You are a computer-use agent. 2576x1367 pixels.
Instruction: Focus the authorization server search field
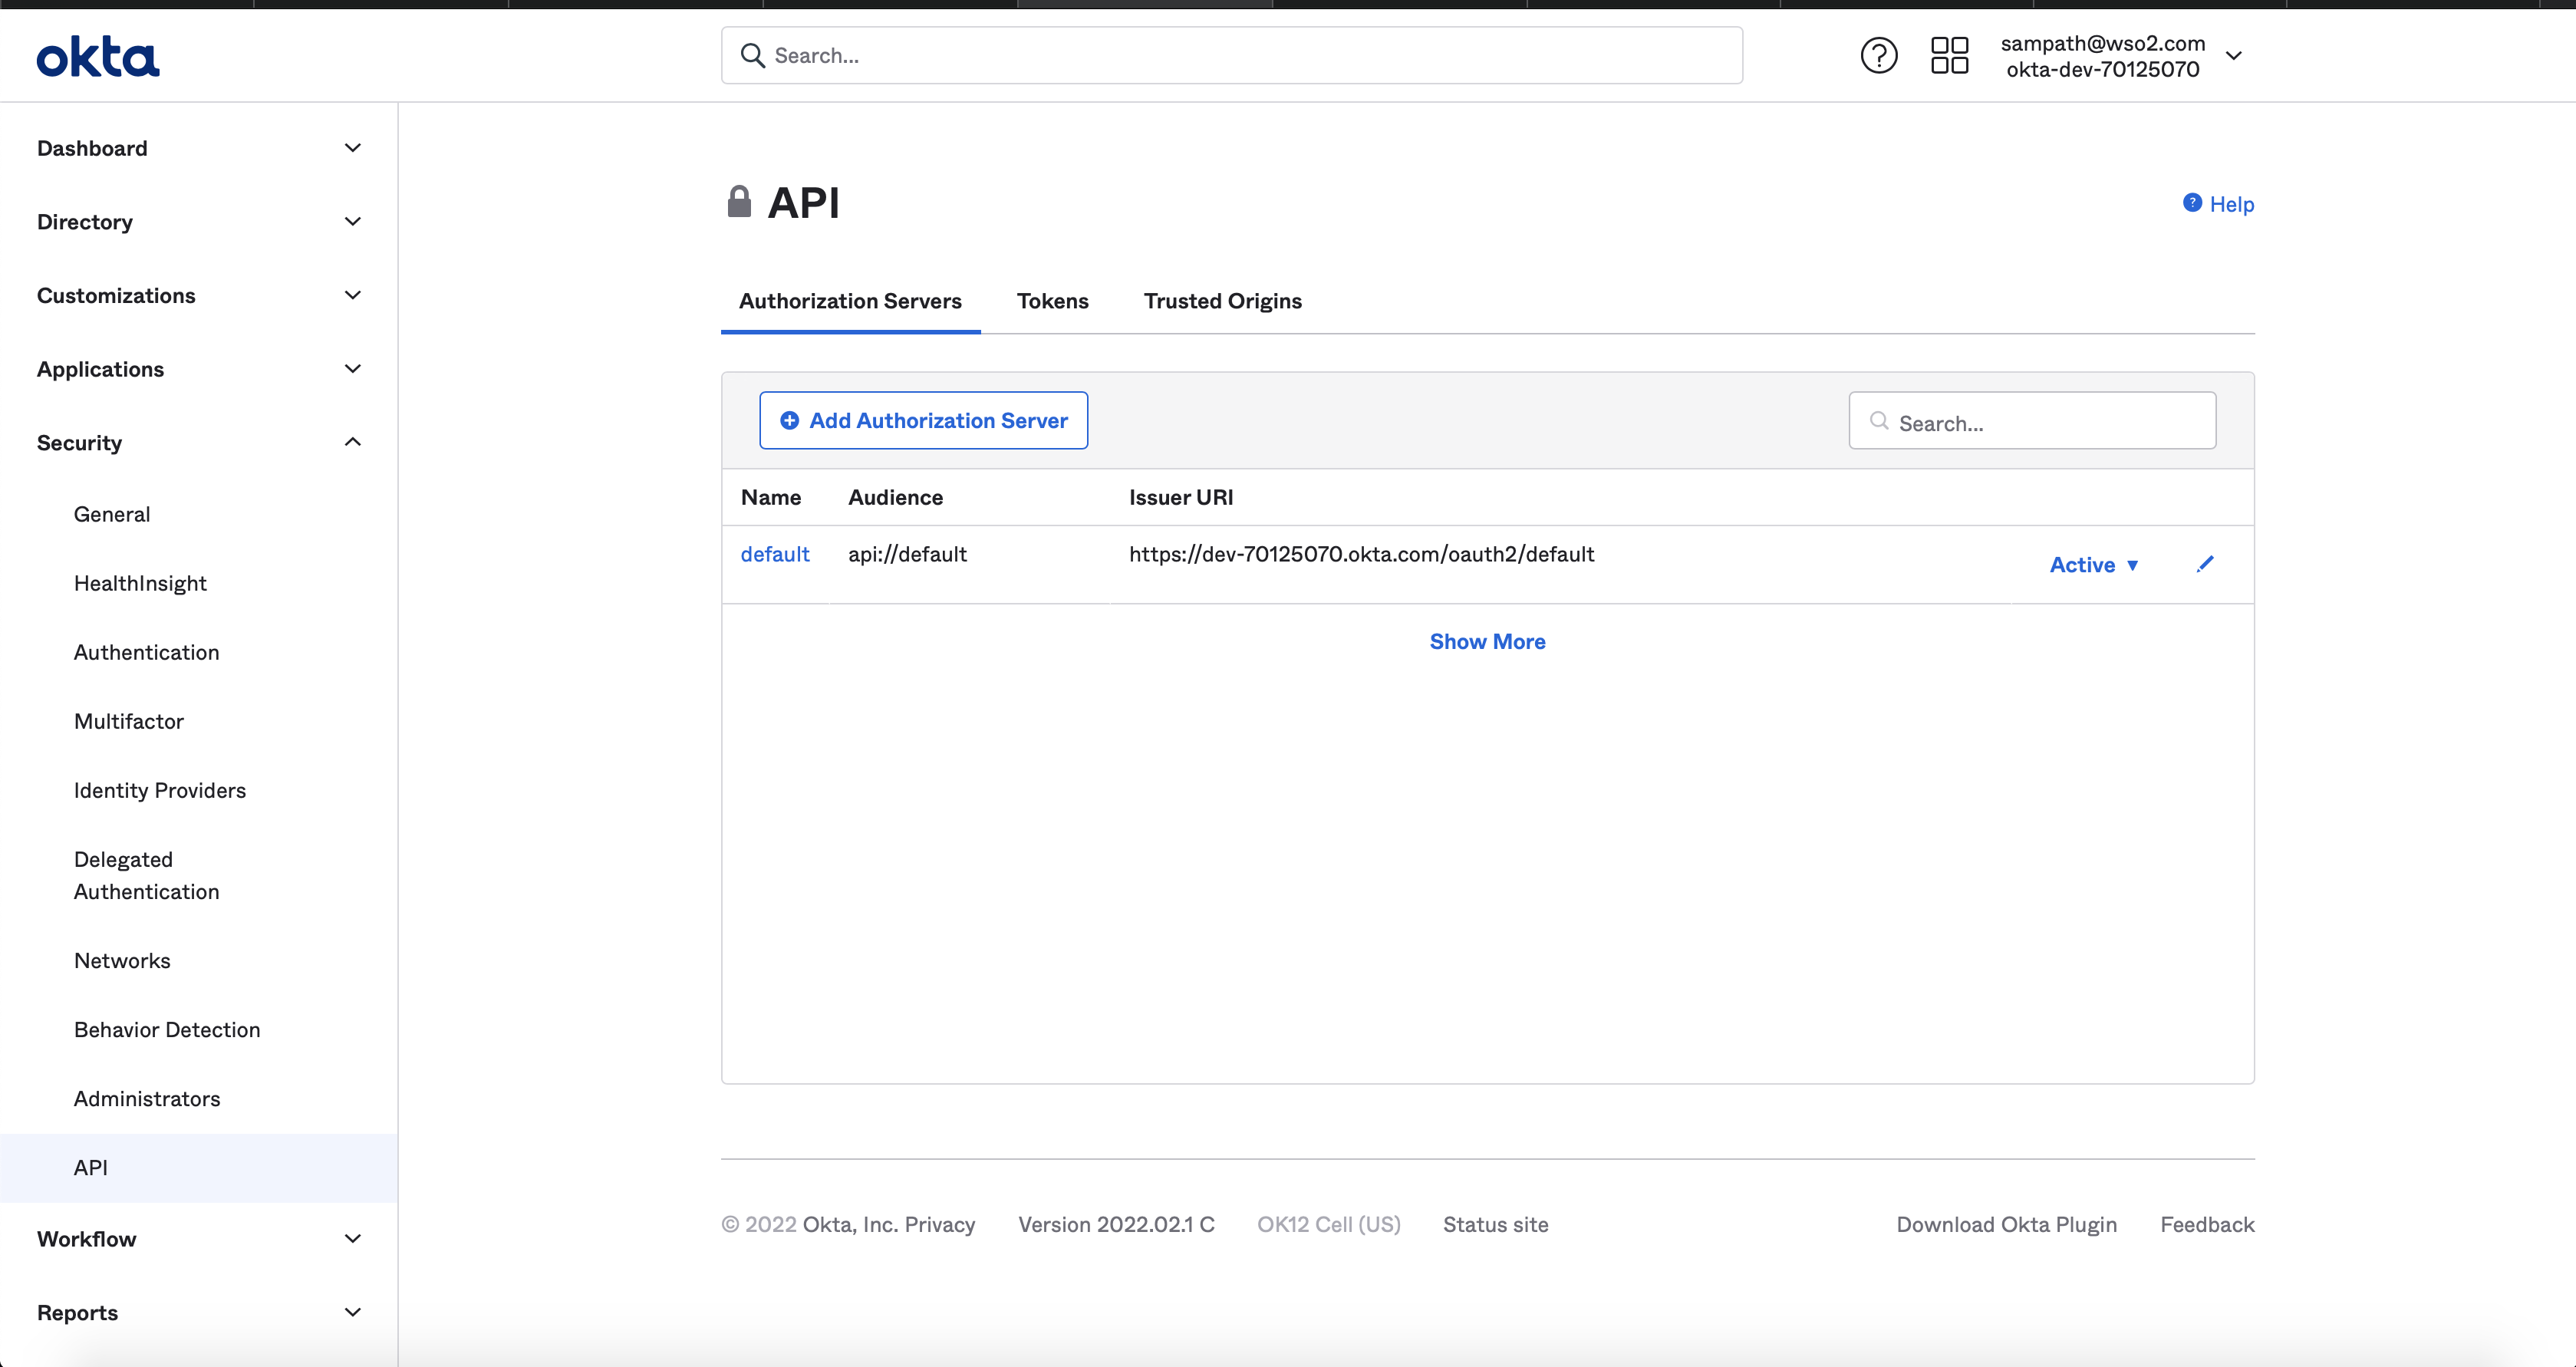2032,420
